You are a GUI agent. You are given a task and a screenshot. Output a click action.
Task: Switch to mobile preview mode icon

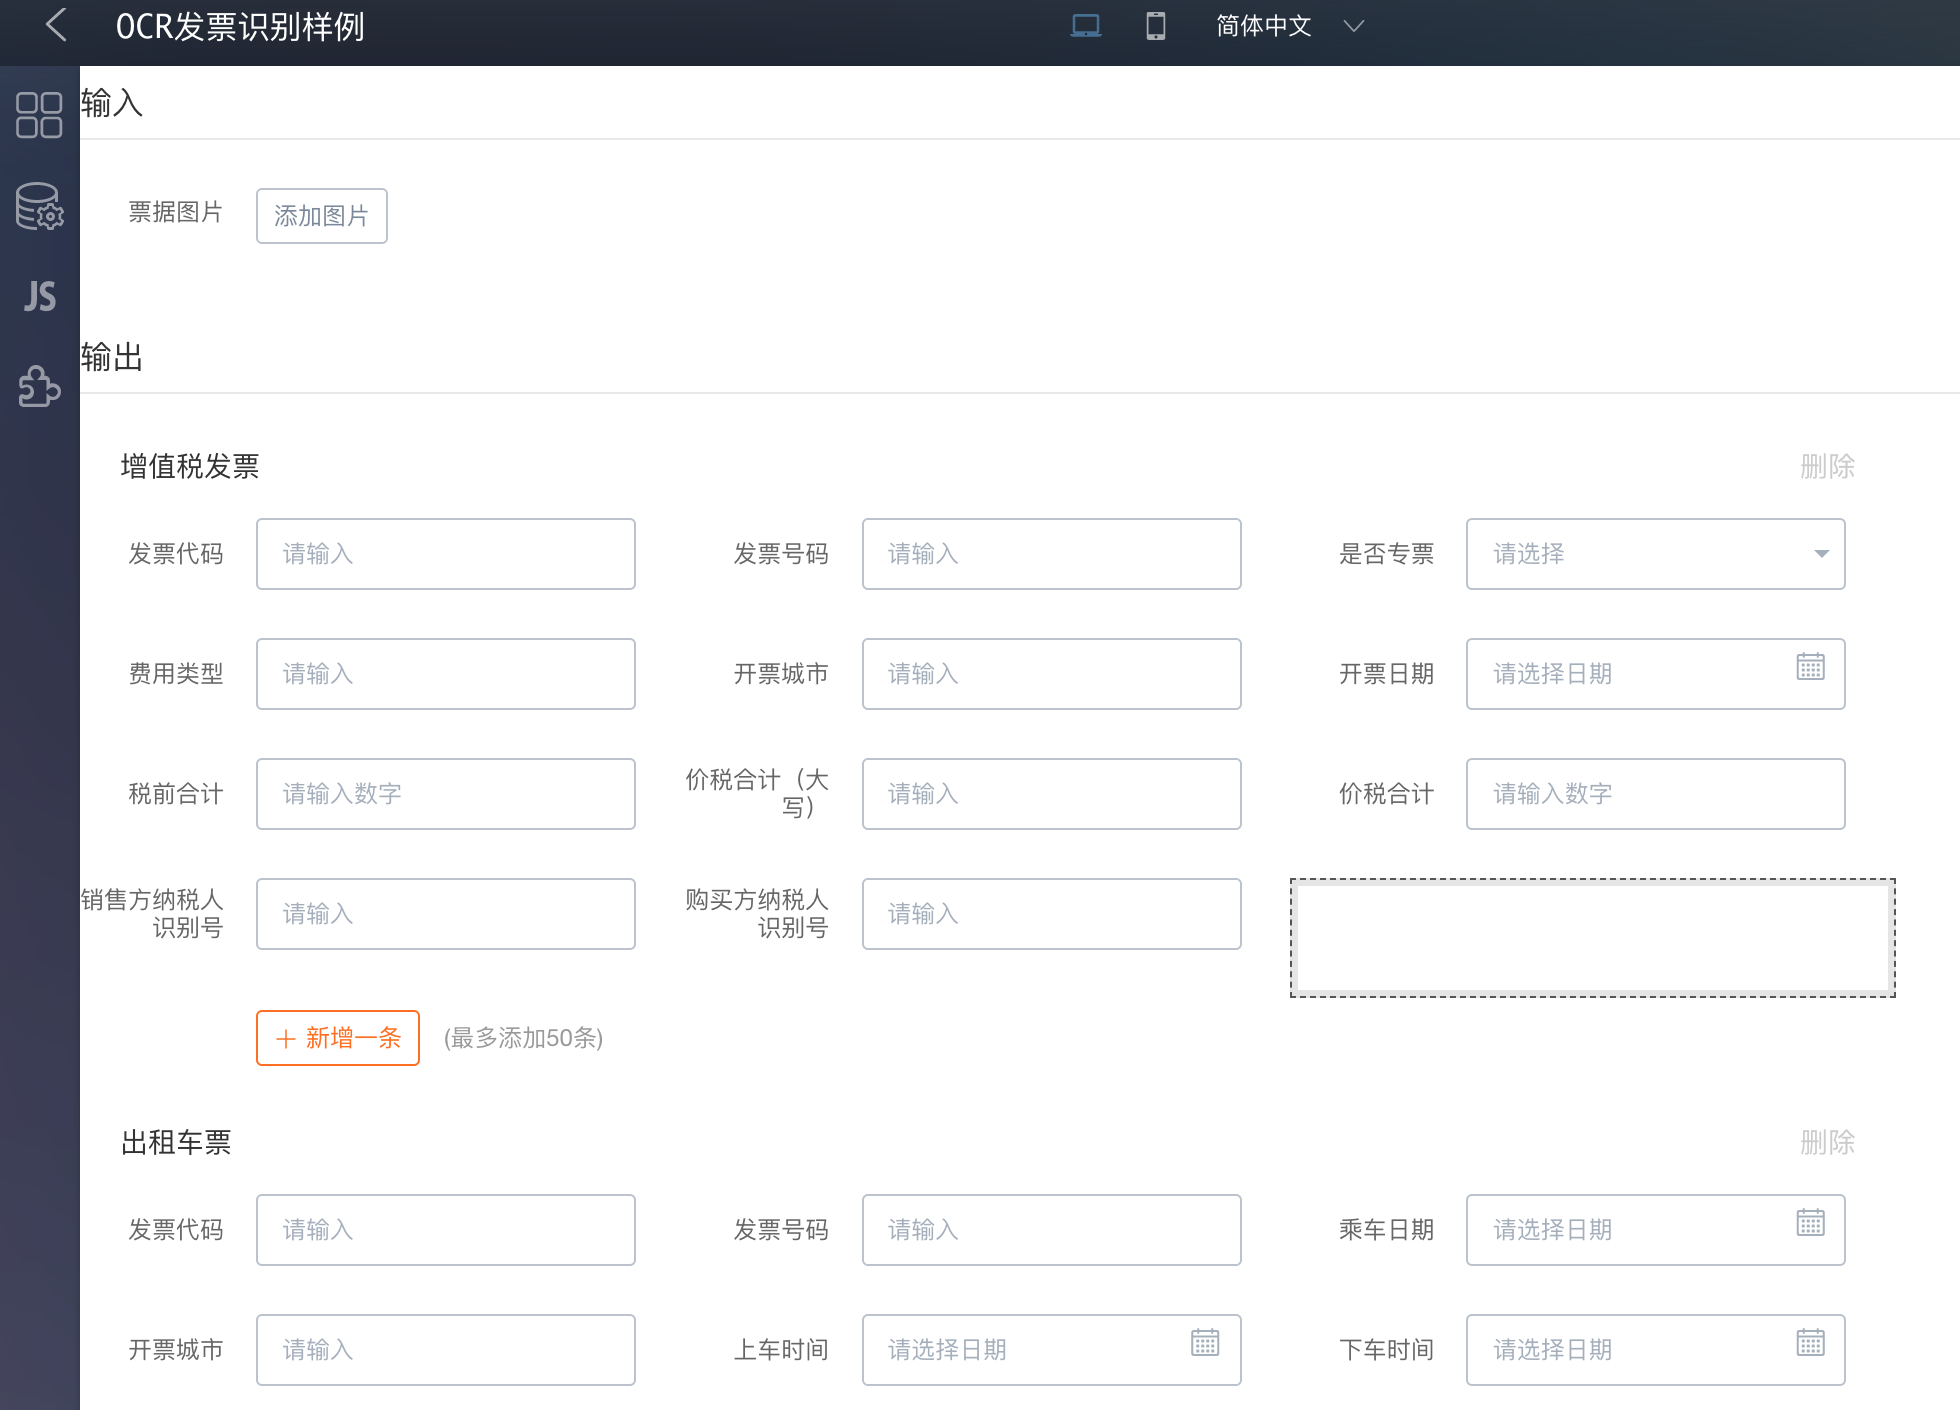click(1155, 26)
